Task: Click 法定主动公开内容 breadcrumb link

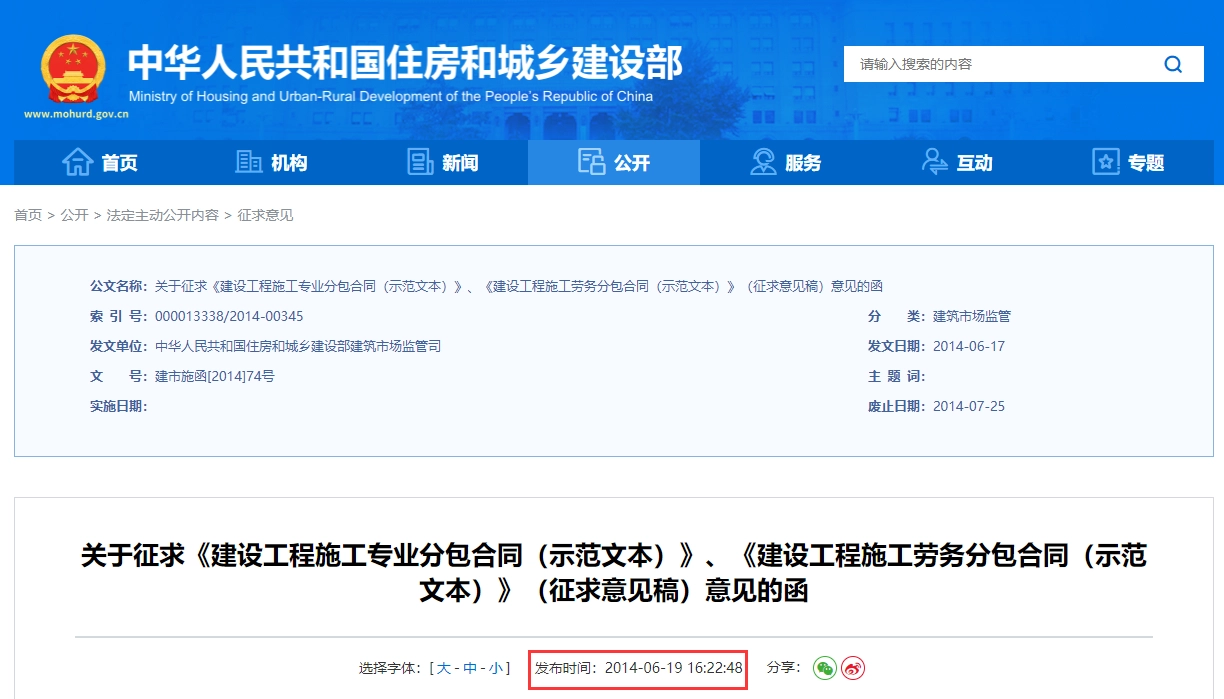Action: click(162, 215)
